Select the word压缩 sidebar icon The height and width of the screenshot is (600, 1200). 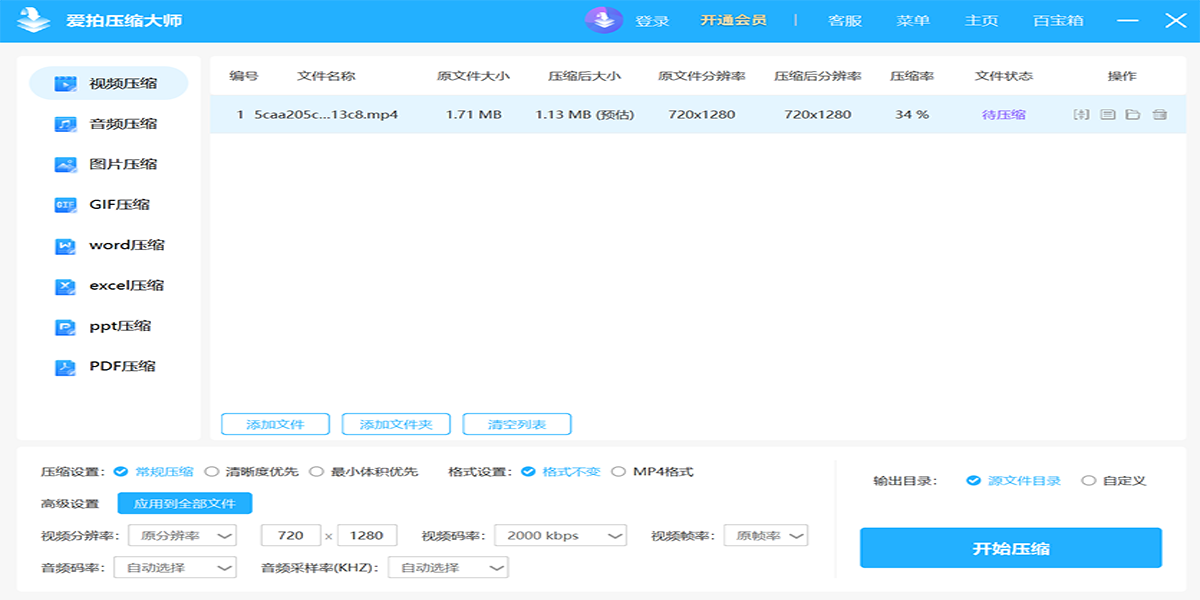tap(66, 246)
